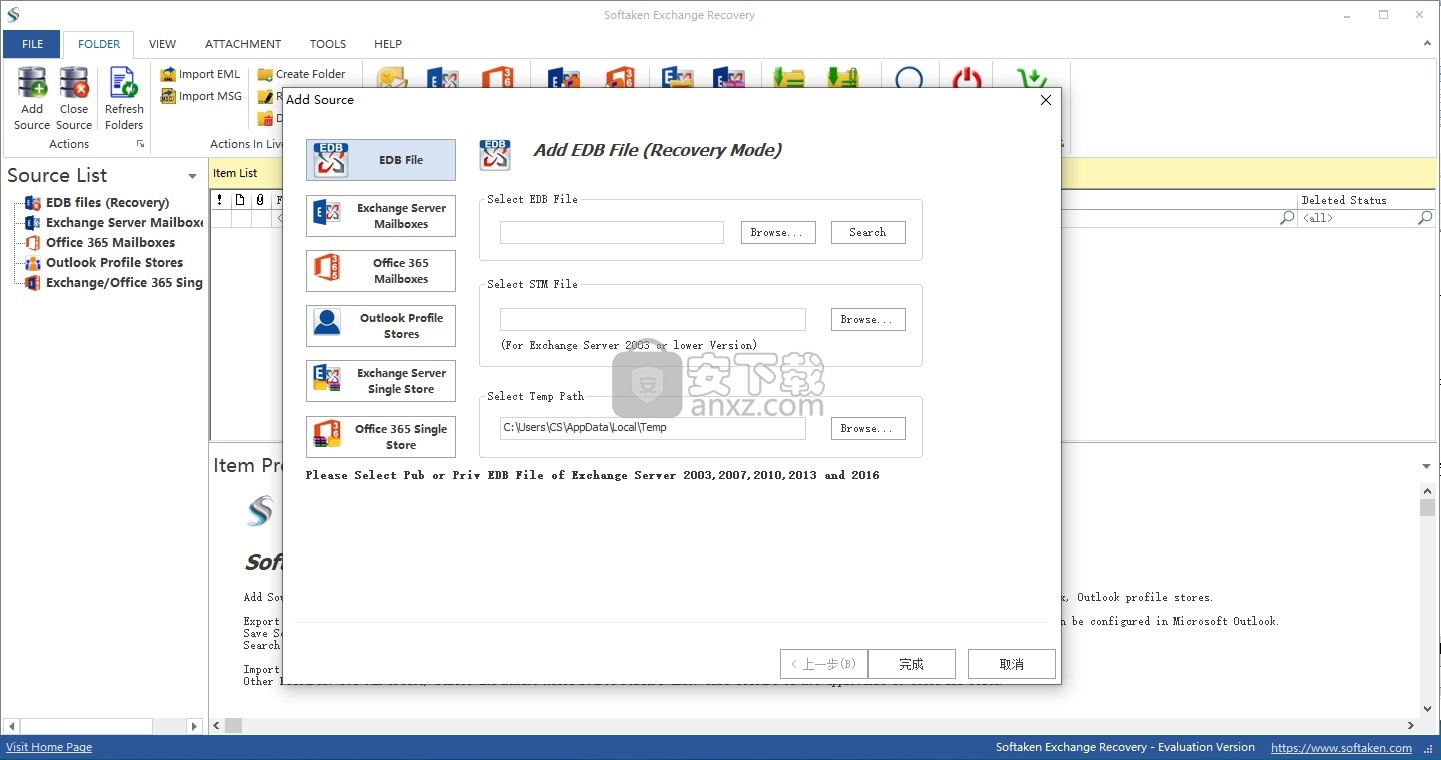Viewport: 1441px width, 760px height.
Task: Click the Close Source ribbon icon
Action: coord(74,98)
